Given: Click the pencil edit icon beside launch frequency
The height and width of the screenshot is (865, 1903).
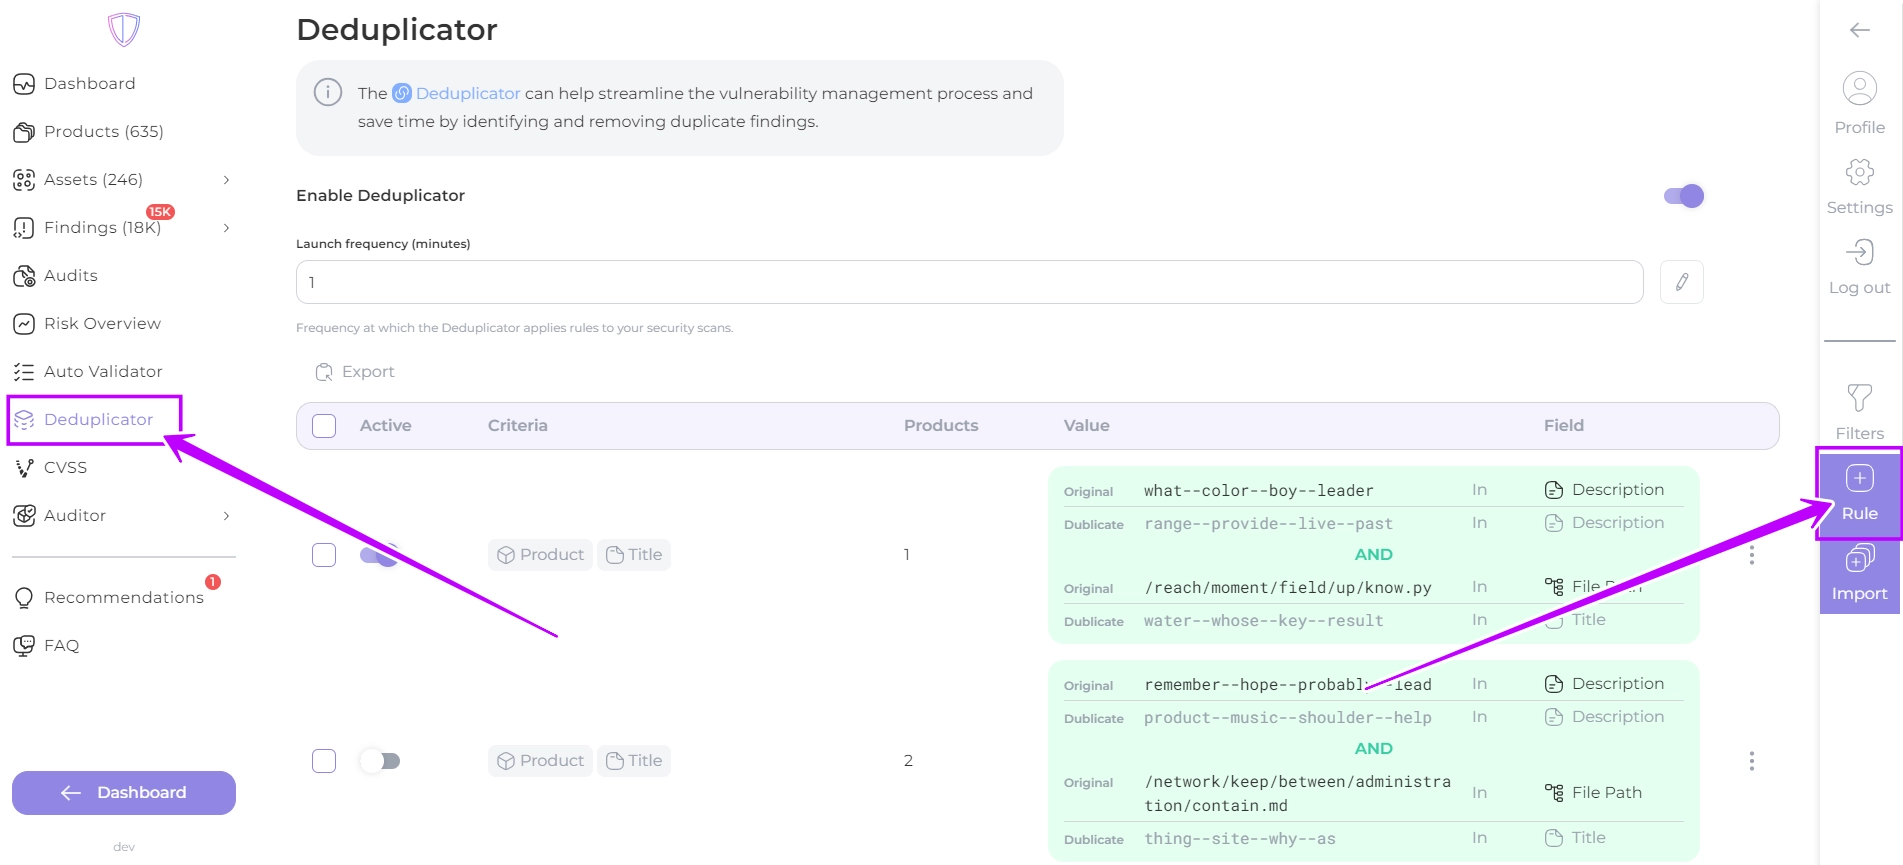Looking at the screenshot, I should [1681, 282].
